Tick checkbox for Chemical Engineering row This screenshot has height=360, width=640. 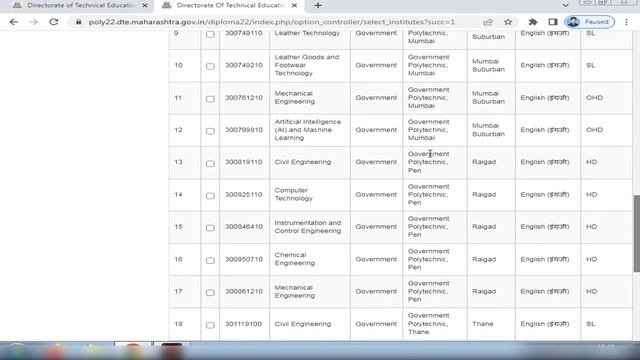coord(210,260)
